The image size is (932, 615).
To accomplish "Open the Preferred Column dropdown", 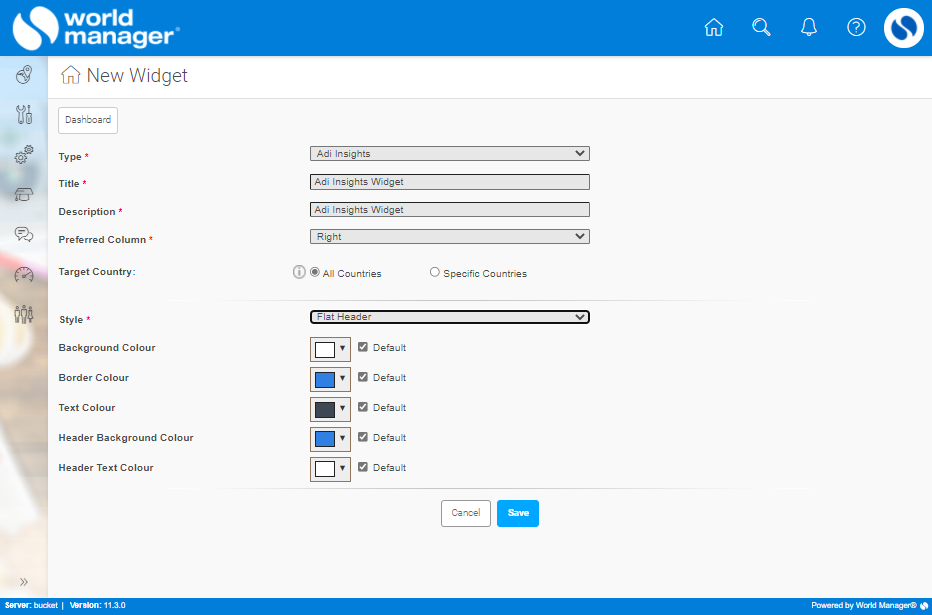I will point(449,237).
